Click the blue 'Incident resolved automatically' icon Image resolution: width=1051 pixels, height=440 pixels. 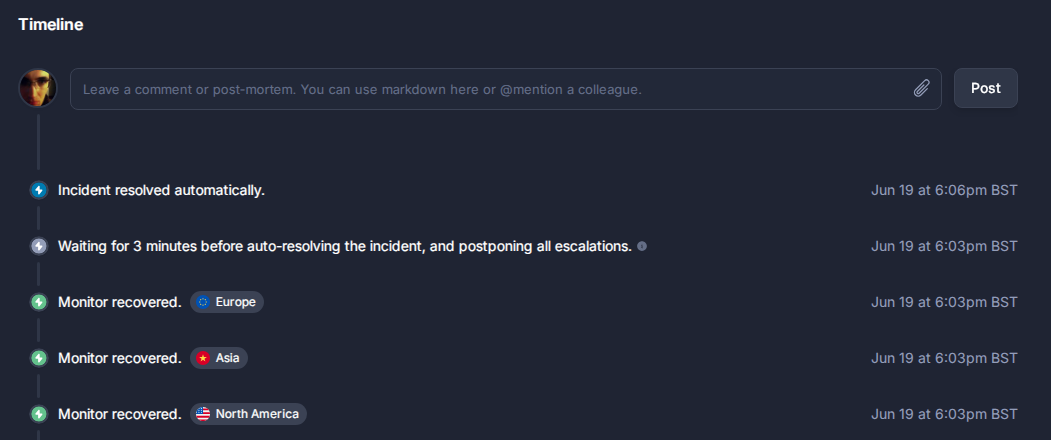(x=39, y=190)
